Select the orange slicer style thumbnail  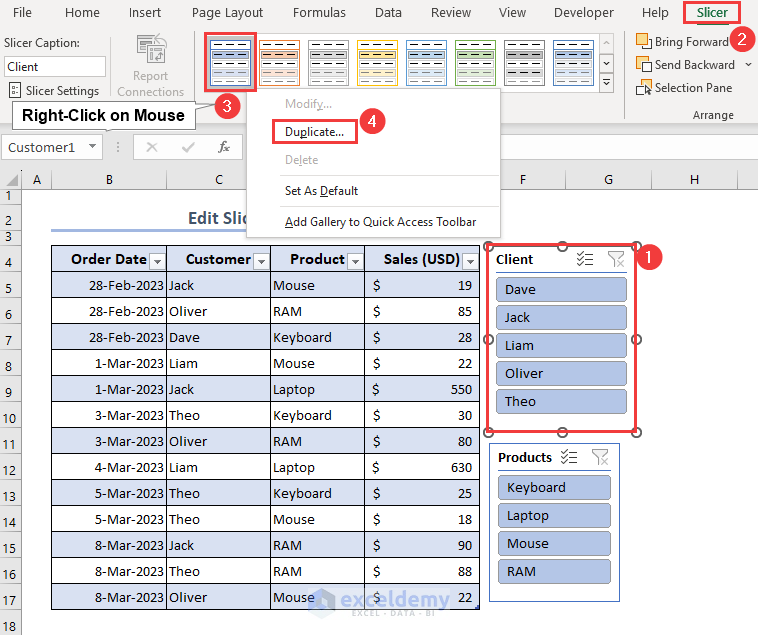coord(279,62)
